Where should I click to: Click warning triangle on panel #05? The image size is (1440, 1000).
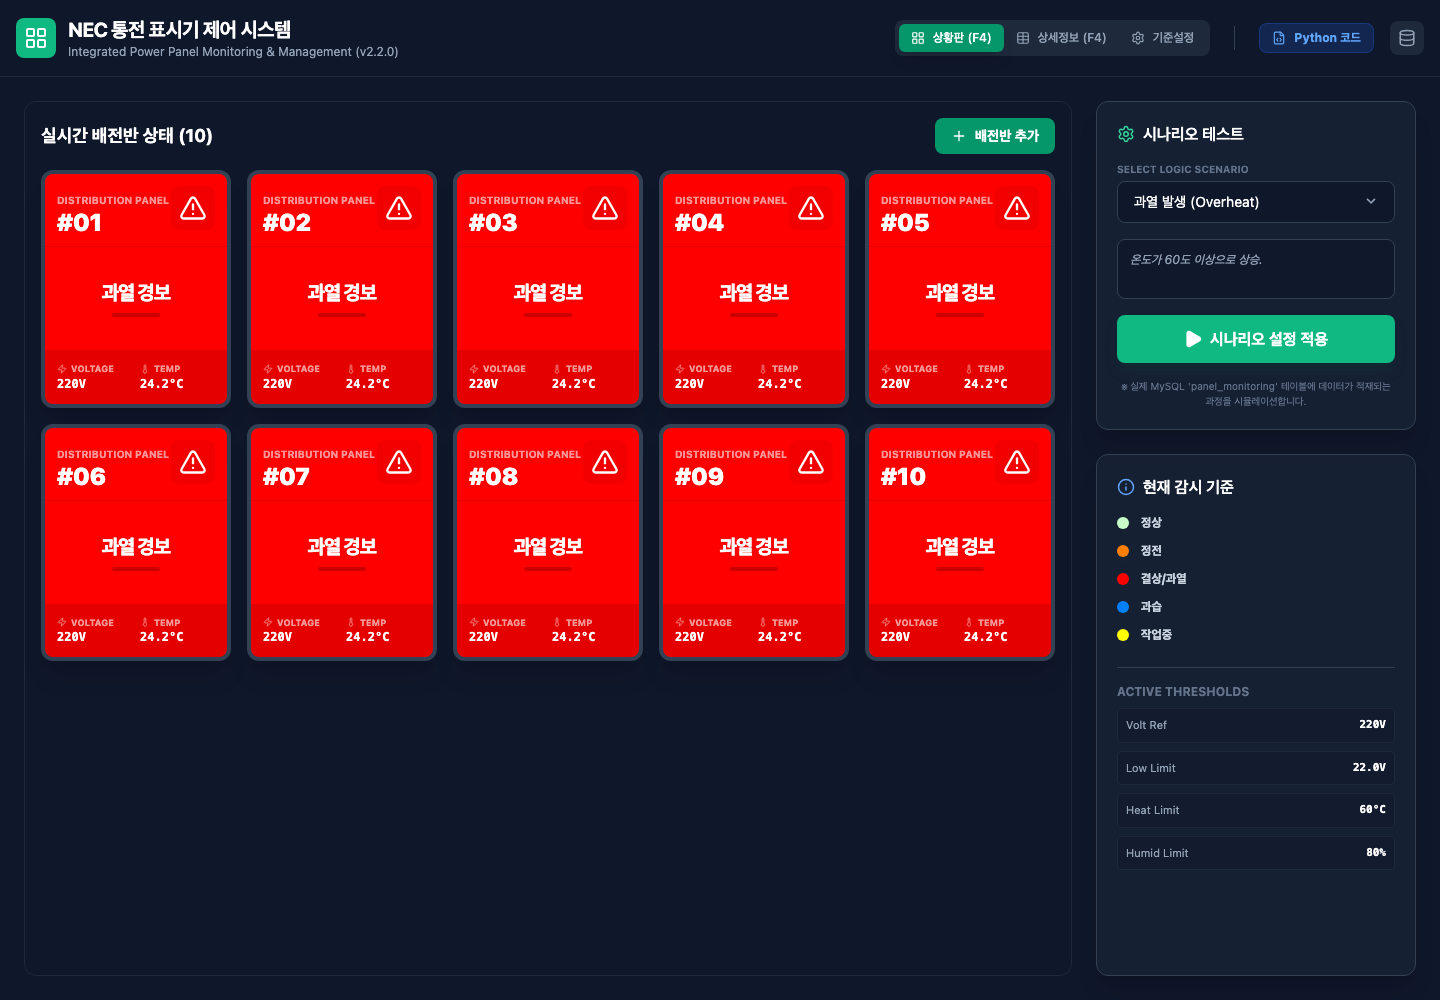pyautogui.click(x=1017, y=208)
